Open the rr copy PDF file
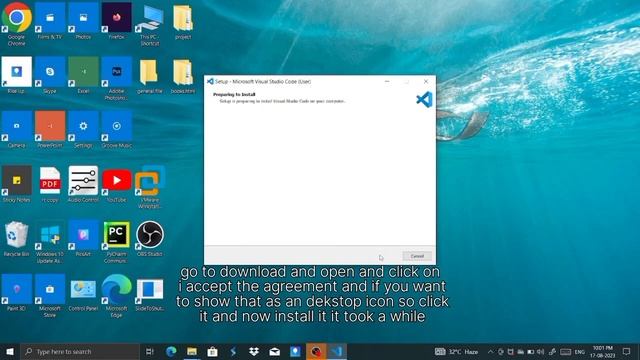The width and height of the screenshot is (640, 360). click(50, 184)
